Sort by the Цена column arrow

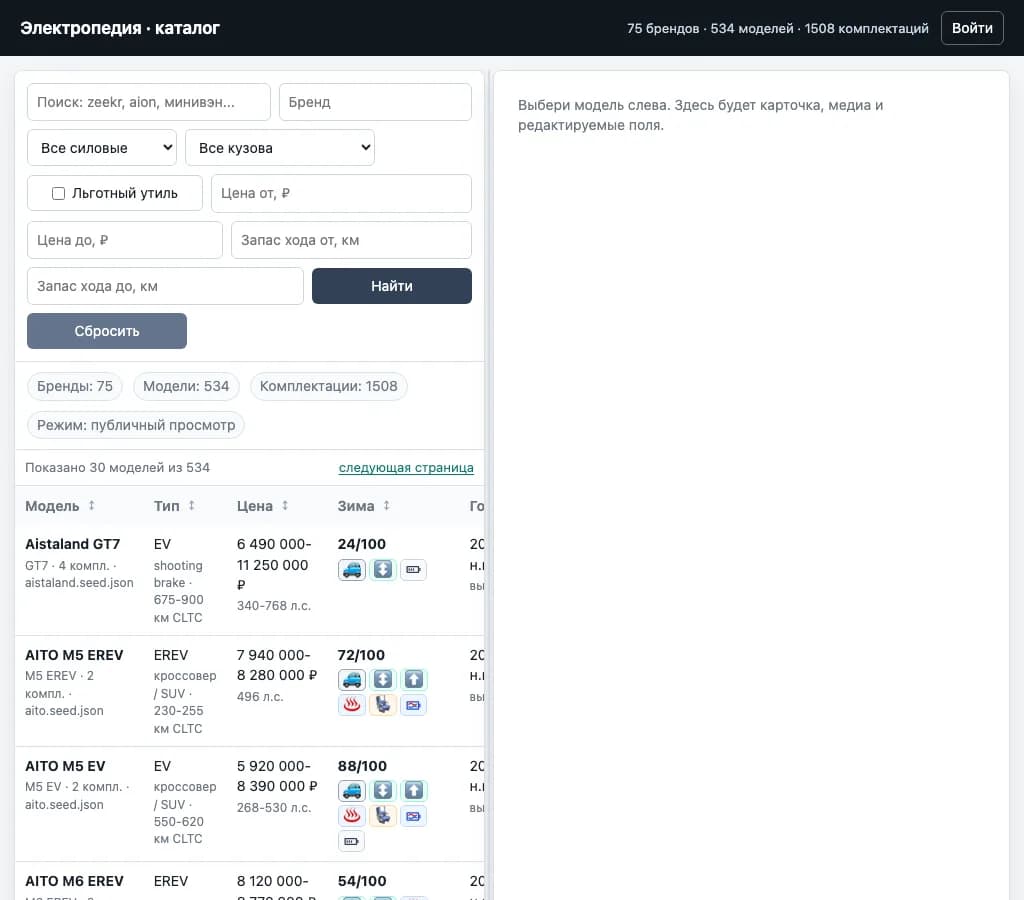pos(285,506)
